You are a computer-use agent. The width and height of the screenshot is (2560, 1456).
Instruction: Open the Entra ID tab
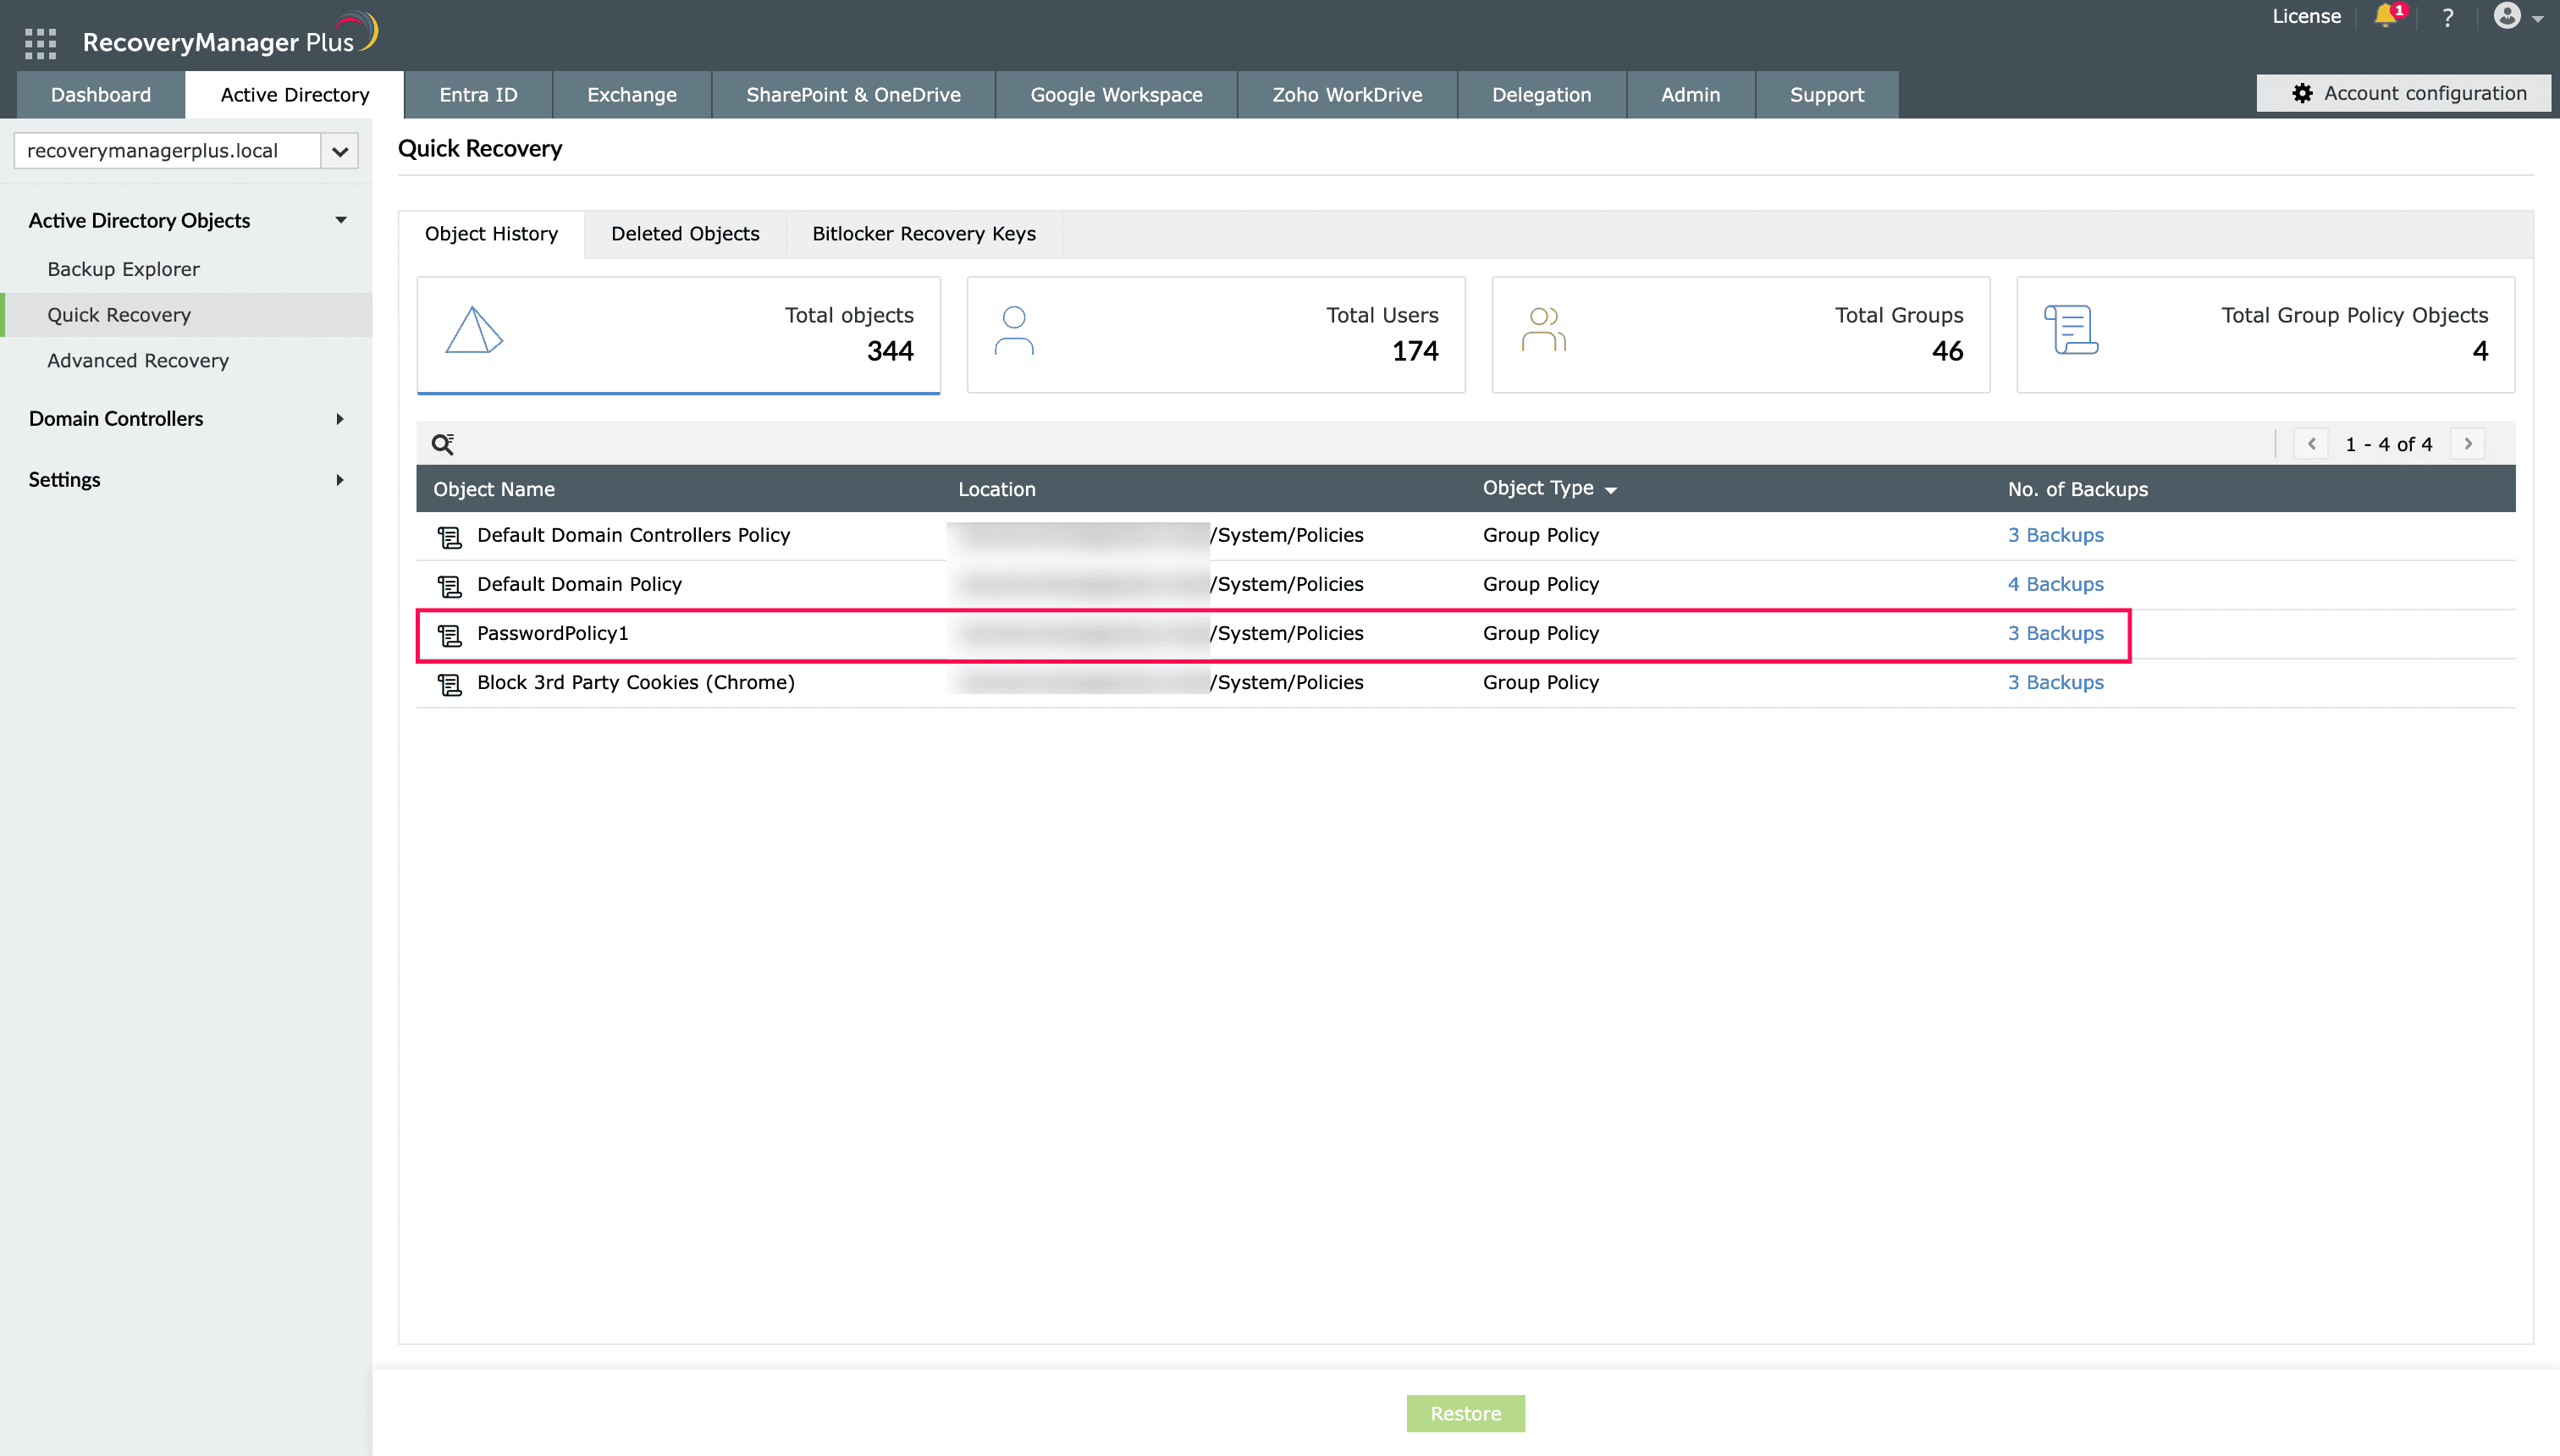(x=478, y=94)
